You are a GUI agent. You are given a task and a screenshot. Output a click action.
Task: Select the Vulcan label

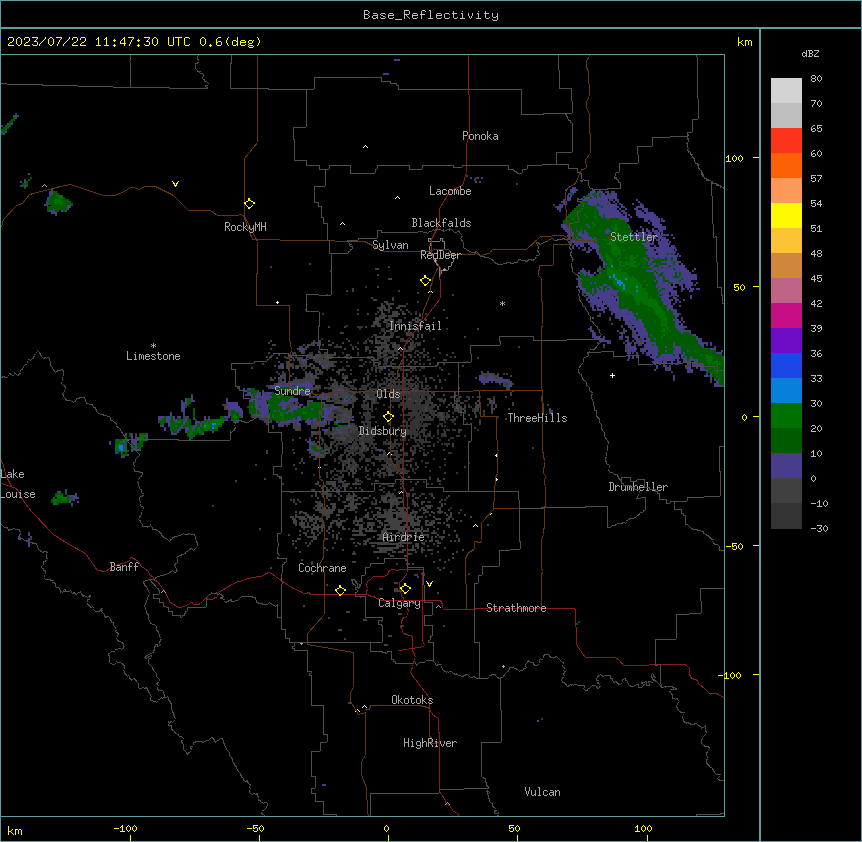click(x=542, y=792)
